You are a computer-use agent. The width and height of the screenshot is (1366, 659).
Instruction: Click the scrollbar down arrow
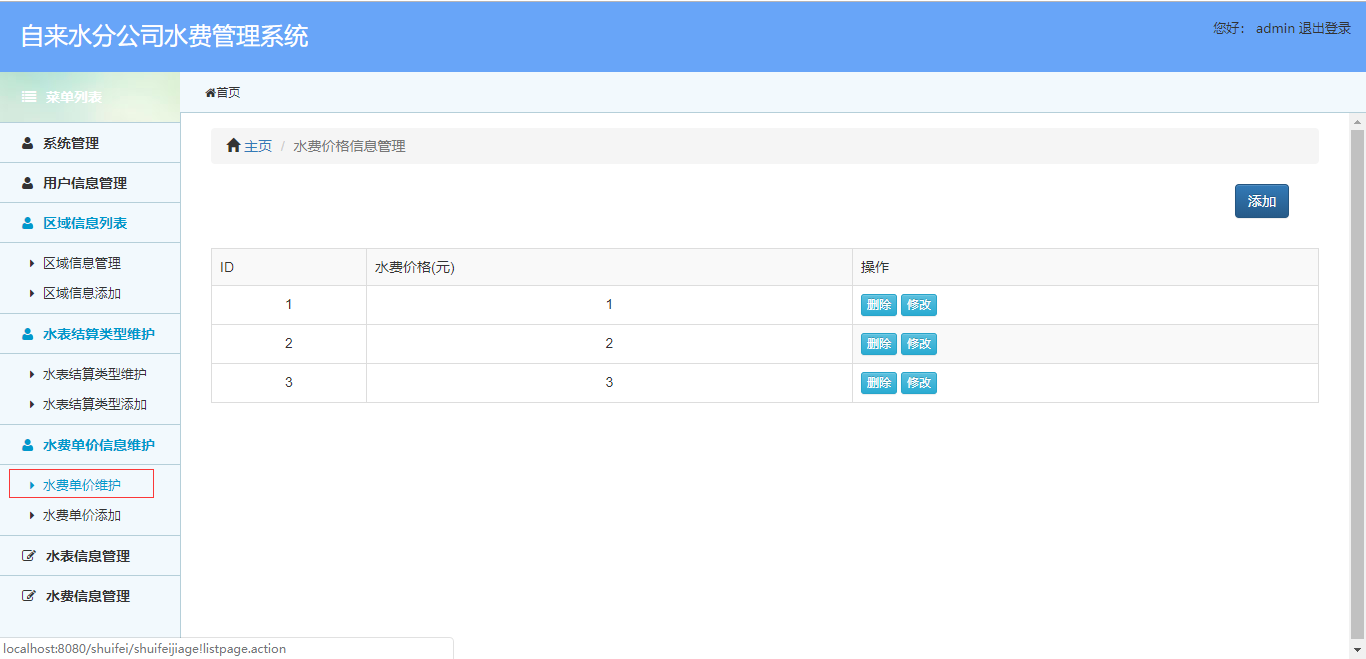tap(1357, 650)
